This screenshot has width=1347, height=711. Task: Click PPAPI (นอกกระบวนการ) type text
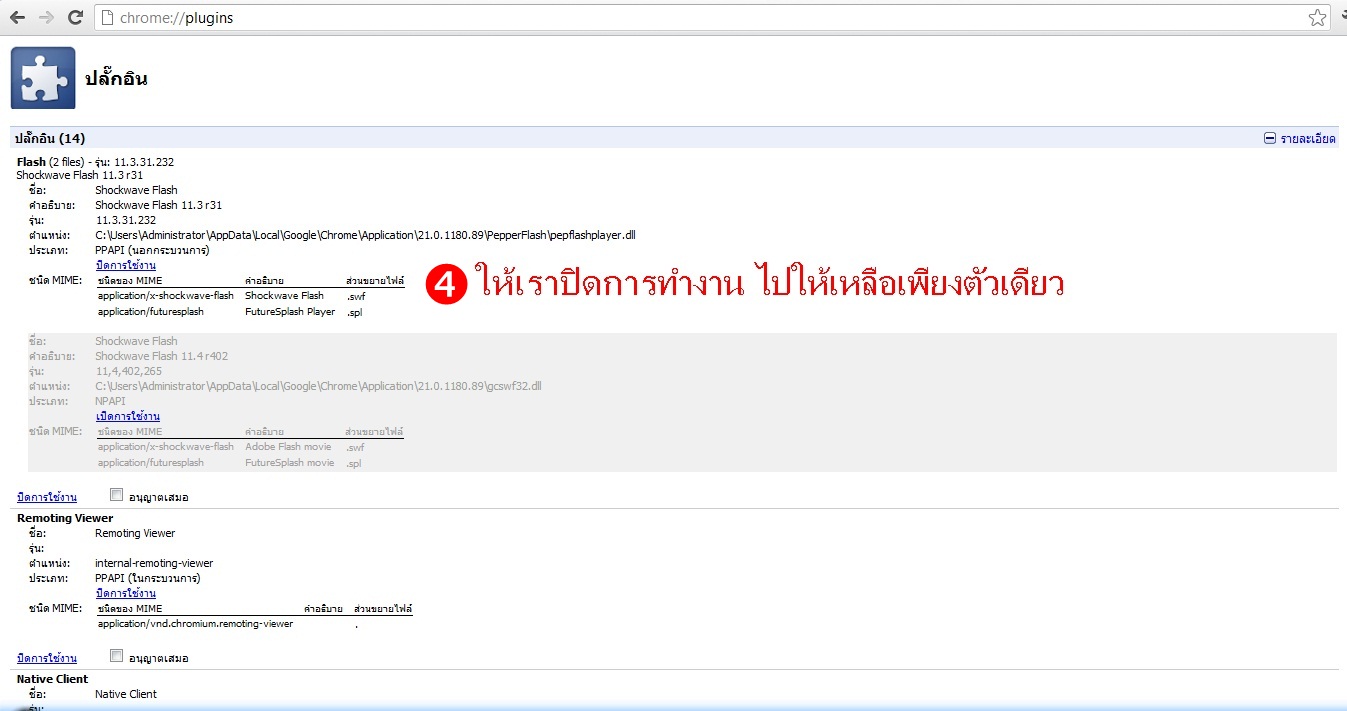152,250
